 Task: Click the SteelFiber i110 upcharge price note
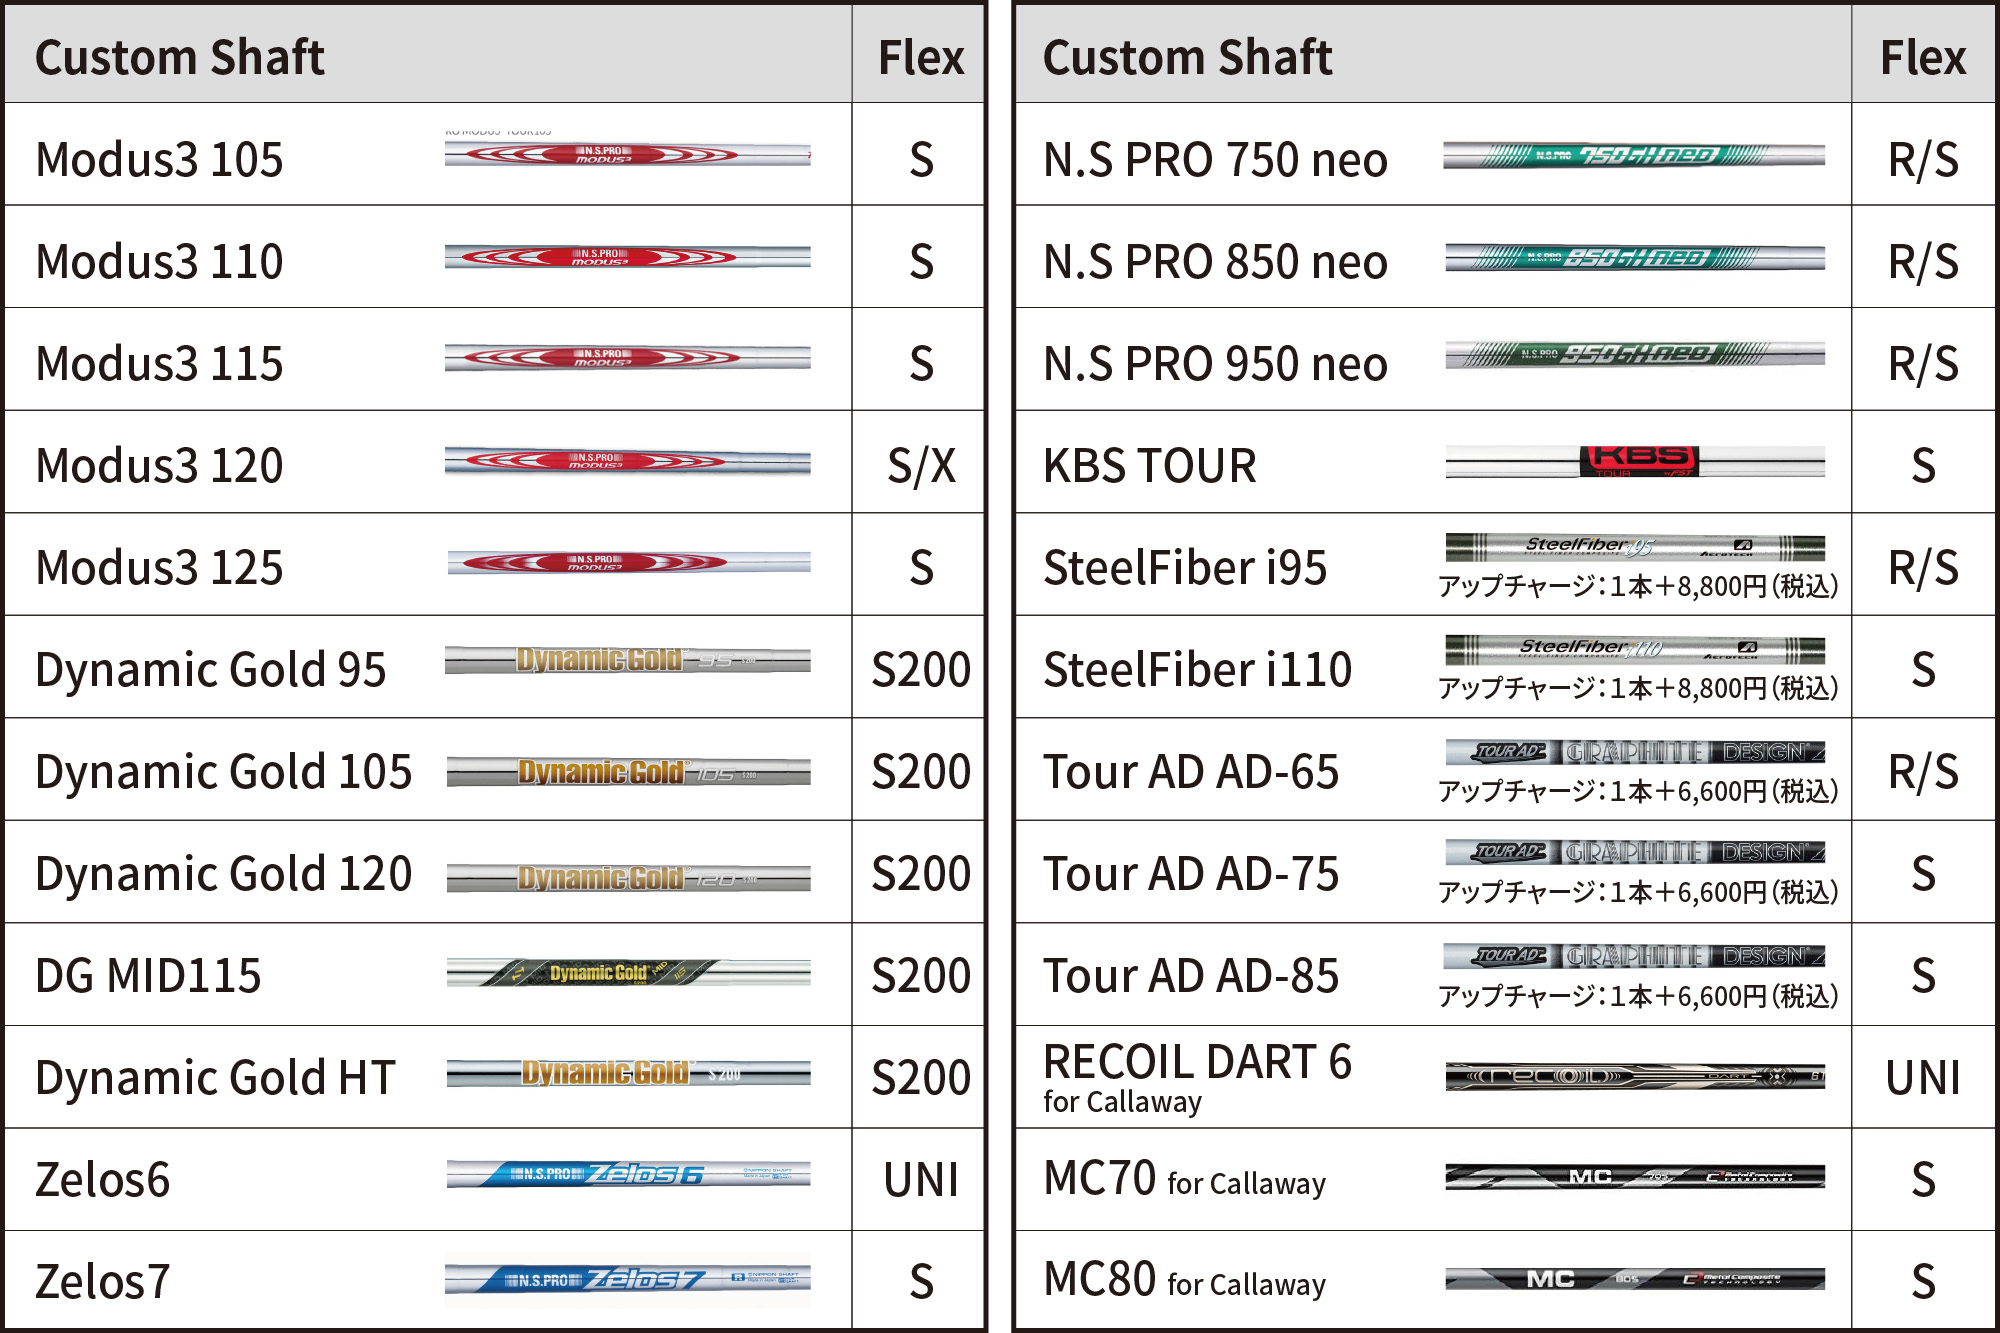1638,688
